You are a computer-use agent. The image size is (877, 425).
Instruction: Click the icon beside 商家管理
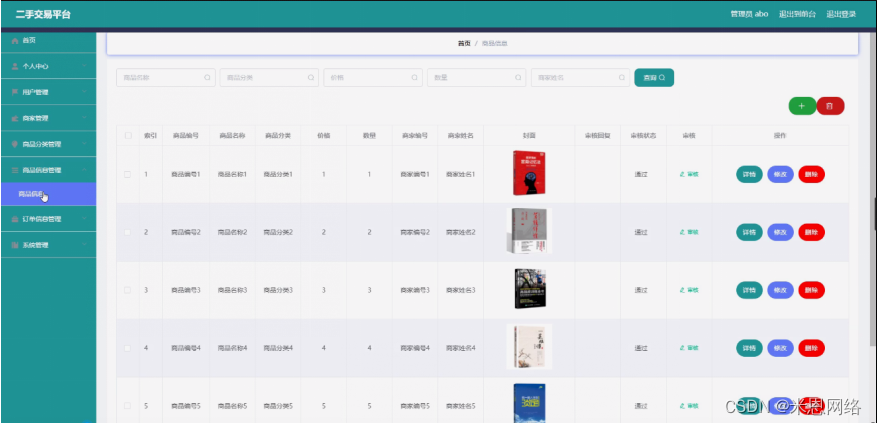click(15, 119)
